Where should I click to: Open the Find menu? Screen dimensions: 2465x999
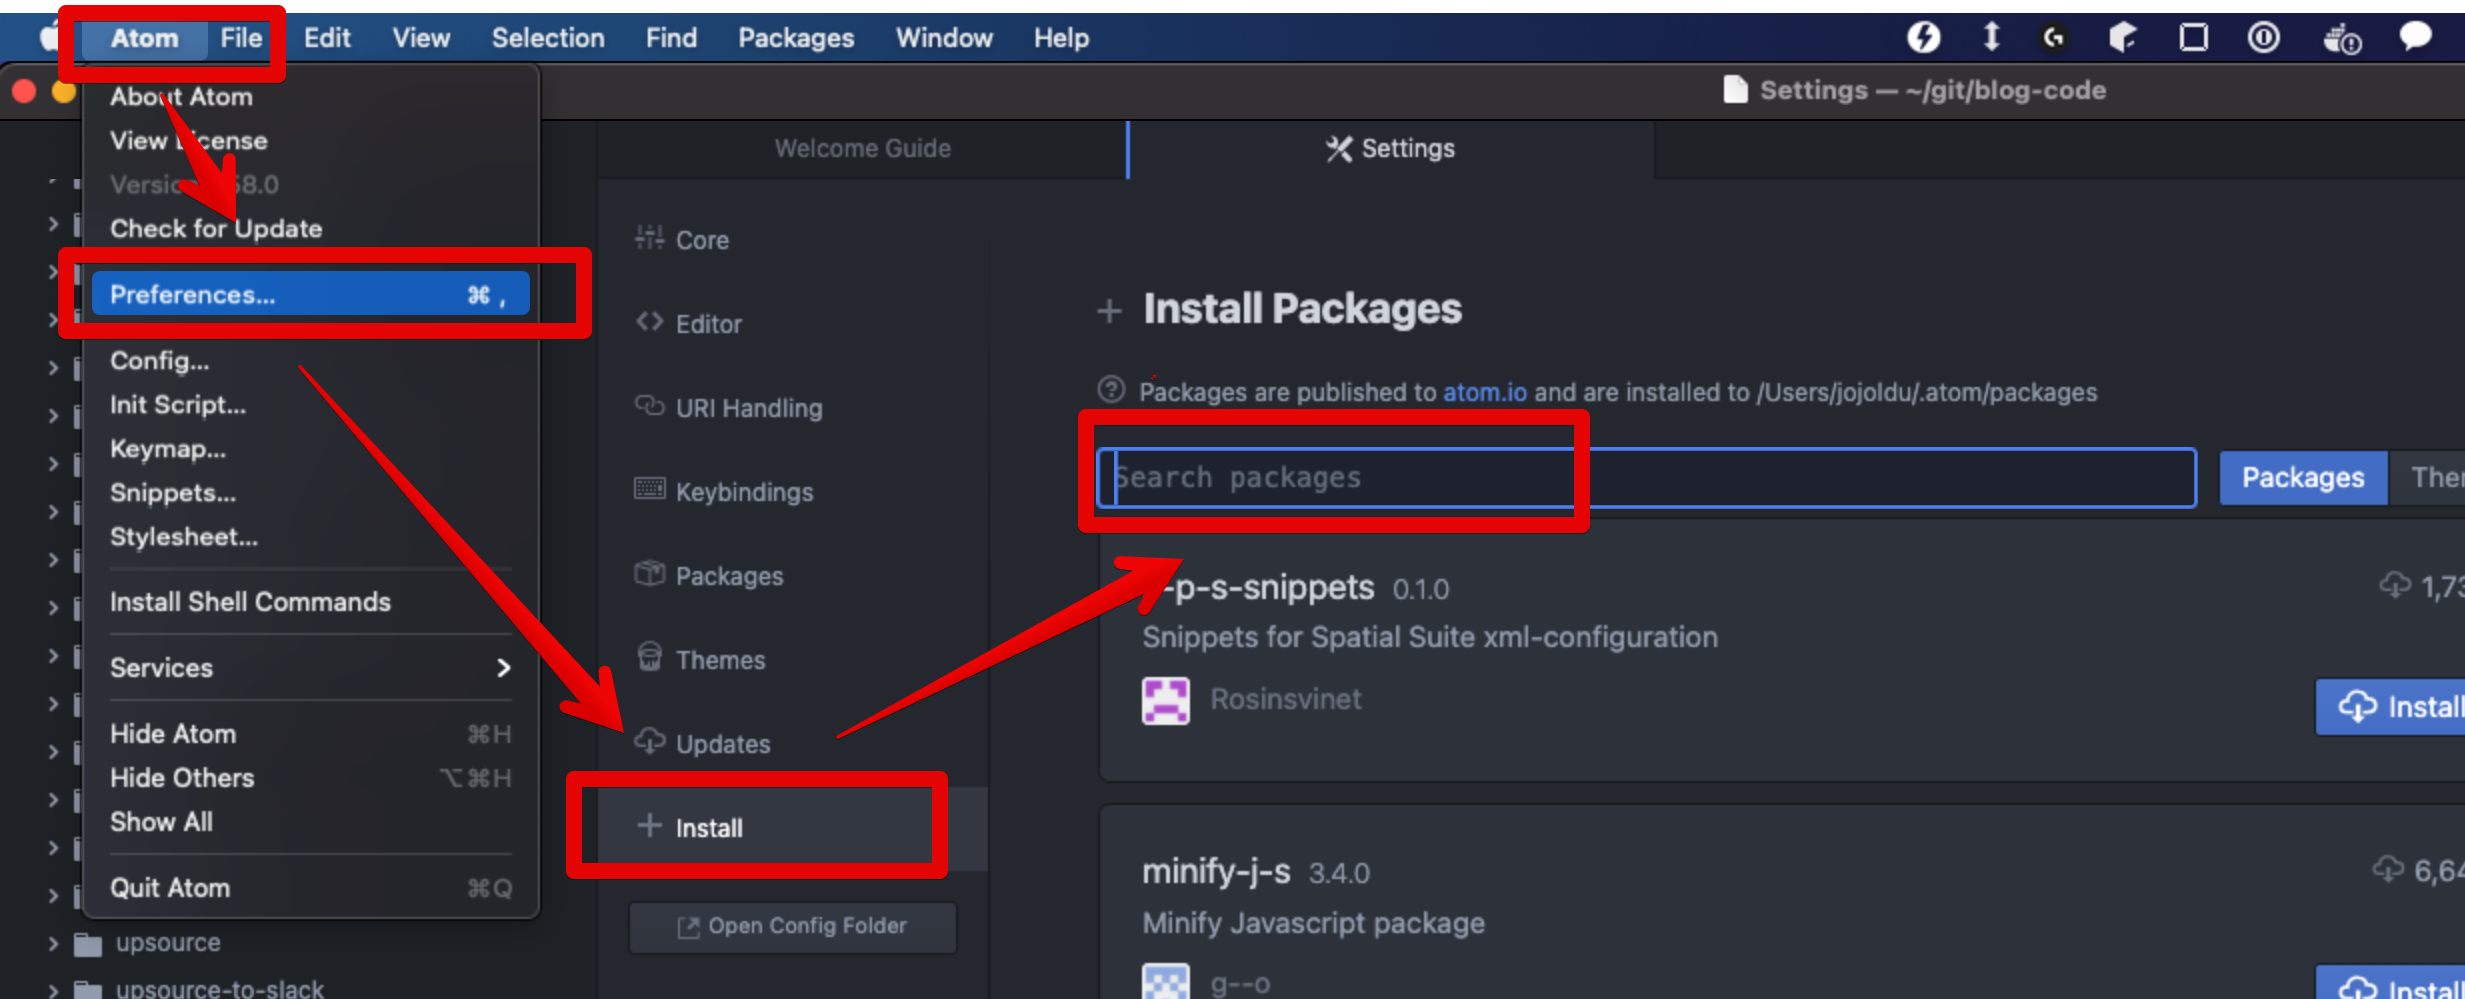point(671,38)
